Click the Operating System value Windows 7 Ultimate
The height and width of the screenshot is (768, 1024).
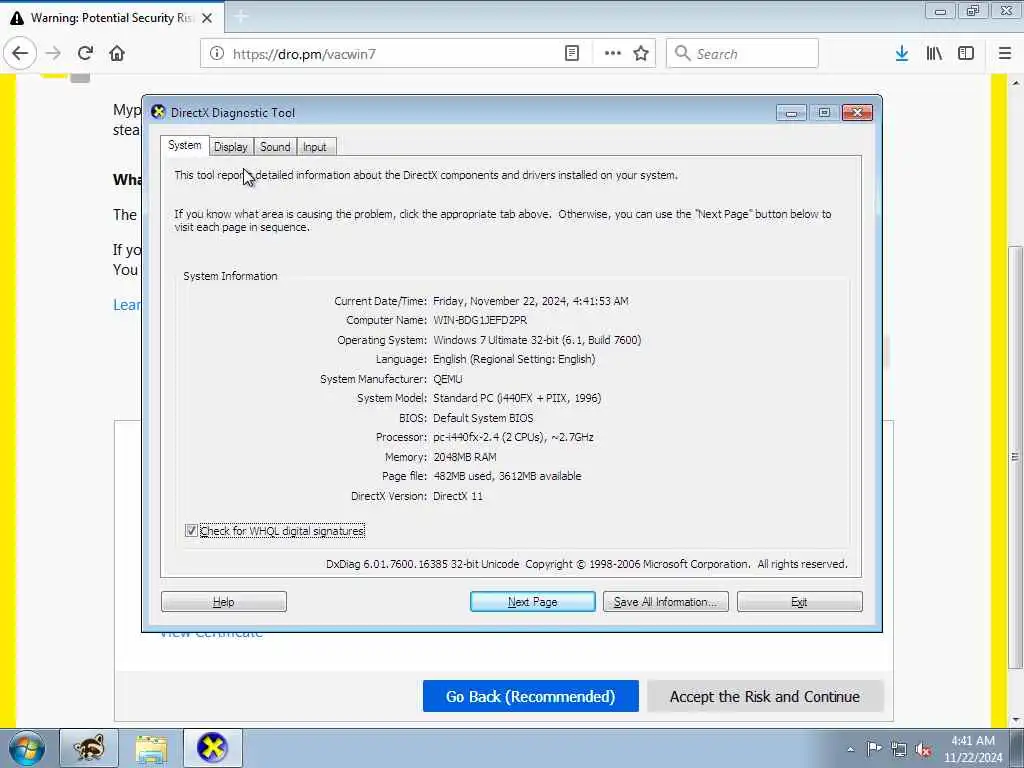pyautogui.click(x=537, y=340)
